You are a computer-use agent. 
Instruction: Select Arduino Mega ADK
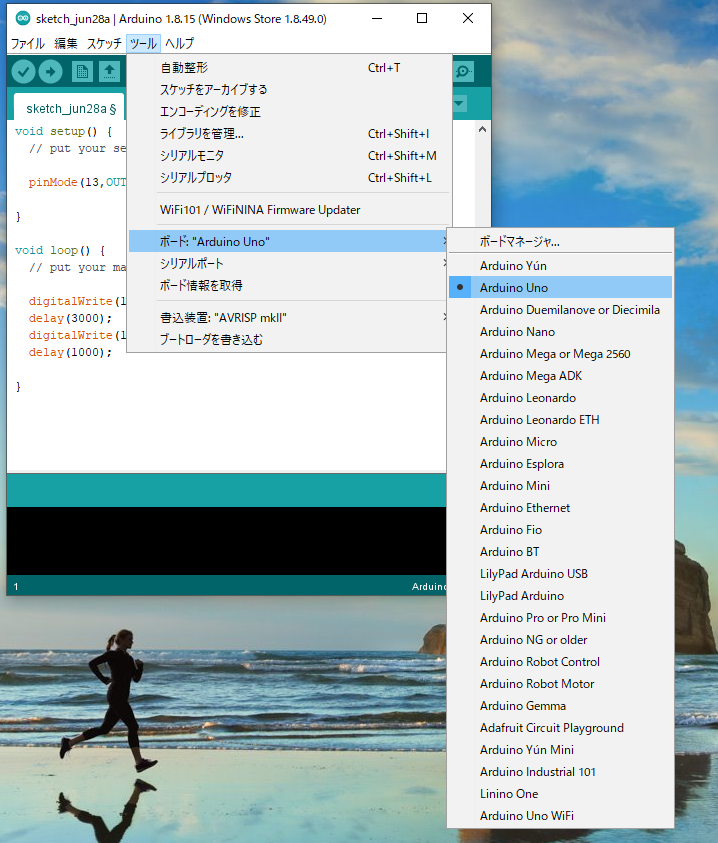point(560,376)
